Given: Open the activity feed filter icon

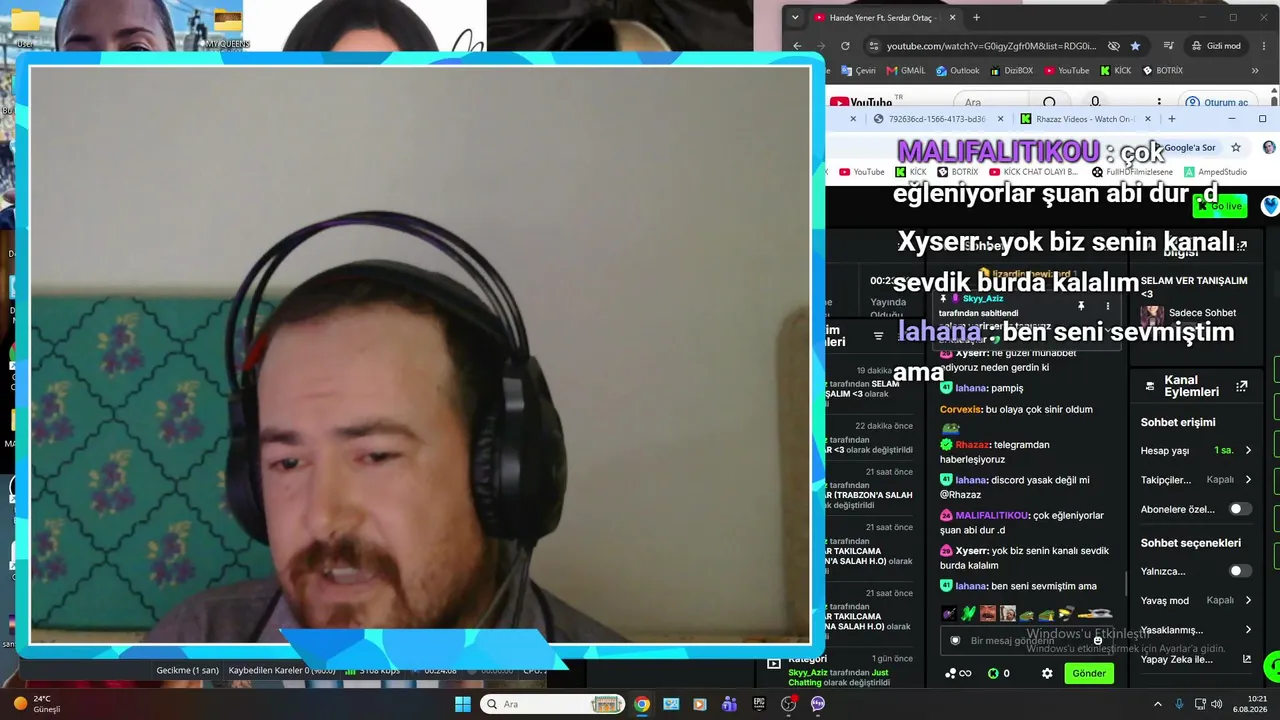Looking at the screenshot, I should (x=879, y=336).
